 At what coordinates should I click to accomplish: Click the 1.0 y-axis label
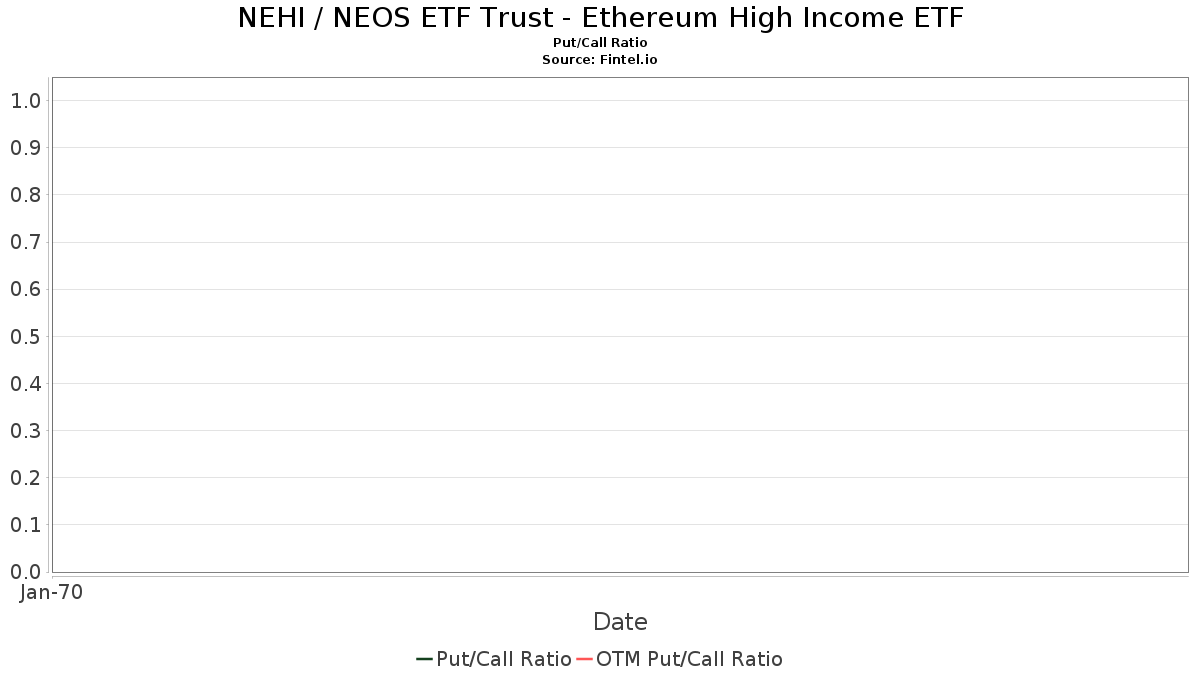(25, 101)
